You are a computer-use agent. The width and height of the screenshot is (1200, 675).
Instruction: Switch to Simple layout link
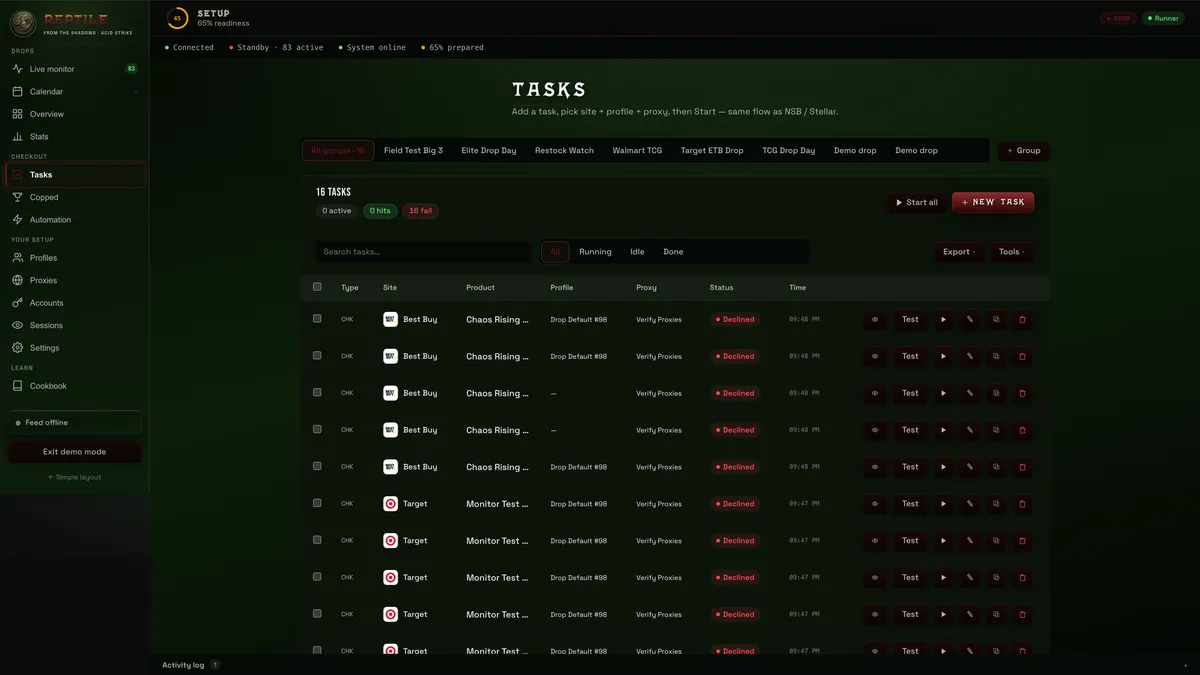[74, 477]
